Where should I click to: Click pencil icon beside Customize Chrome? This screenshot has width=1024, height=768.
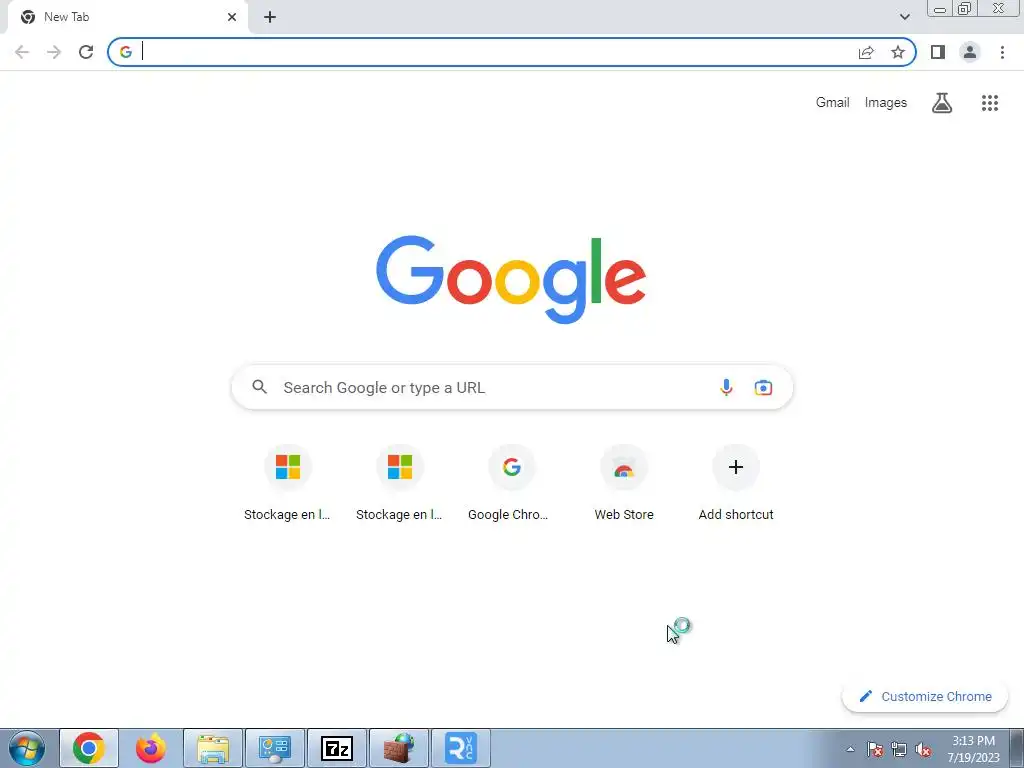coord(865,696)
